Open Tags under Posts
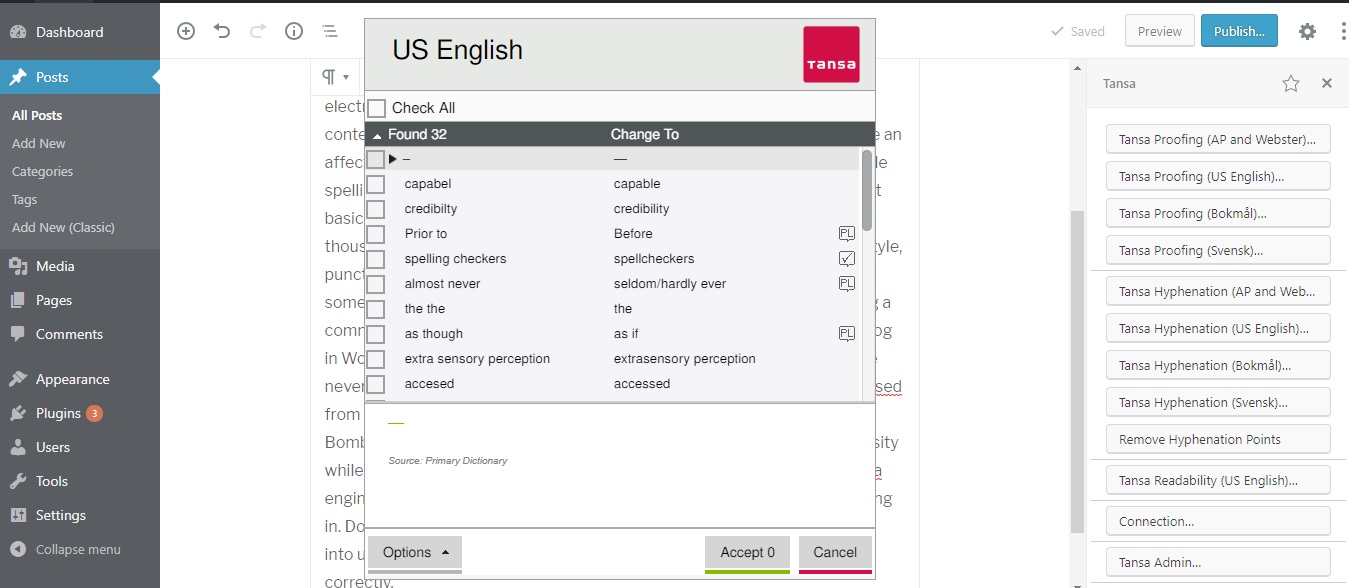 24,199
